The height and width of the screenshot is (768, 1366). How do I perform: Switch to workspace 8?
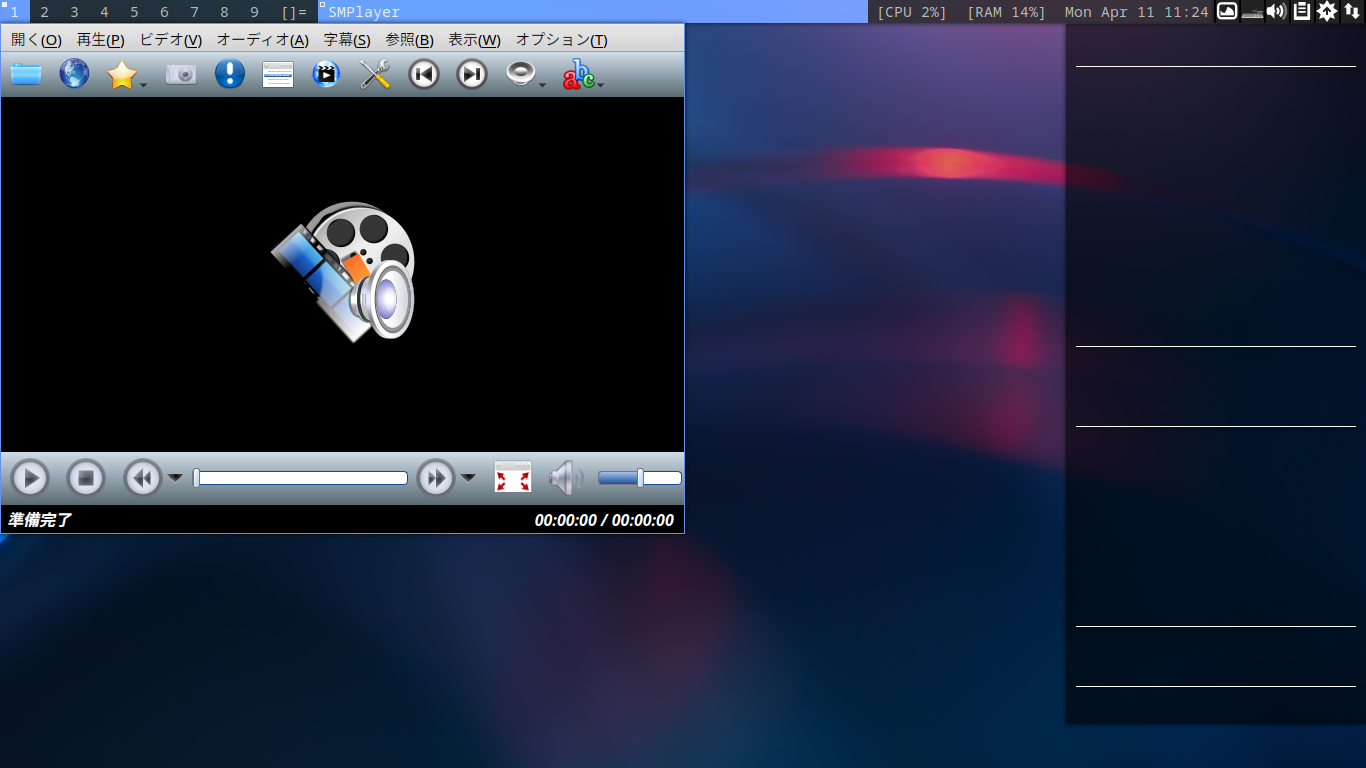click(225, 12)
